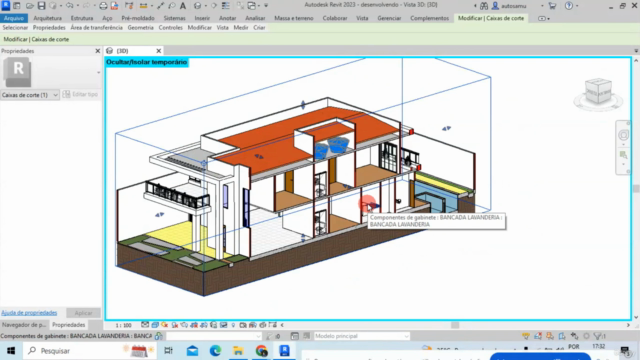Toggle Select Elements by Face in status bar
This screenshot has width=640, height=360.
562,336
